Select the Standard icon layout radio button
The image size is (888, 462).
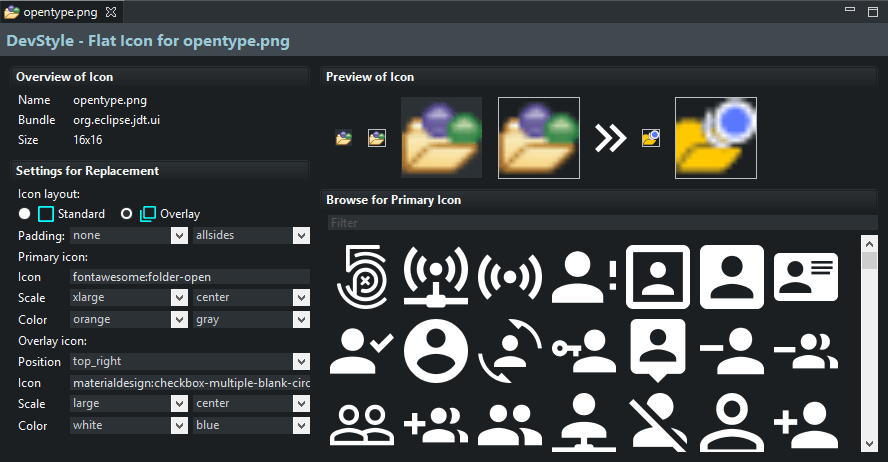pos(24,213)
